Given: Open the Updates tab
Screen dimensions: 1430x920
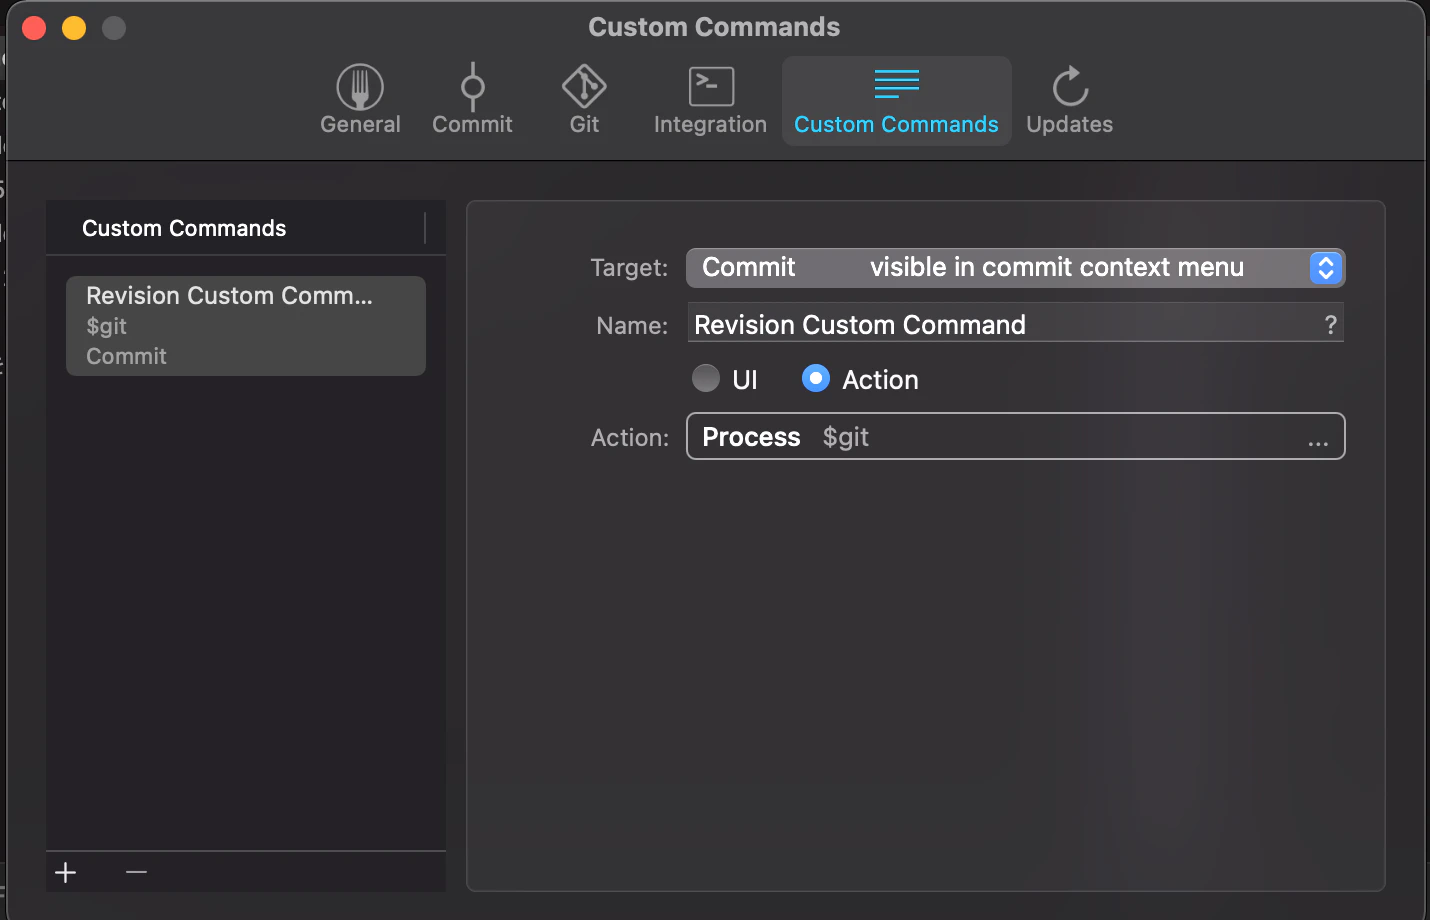Looking at the screenshot, I should point(1069,101).
